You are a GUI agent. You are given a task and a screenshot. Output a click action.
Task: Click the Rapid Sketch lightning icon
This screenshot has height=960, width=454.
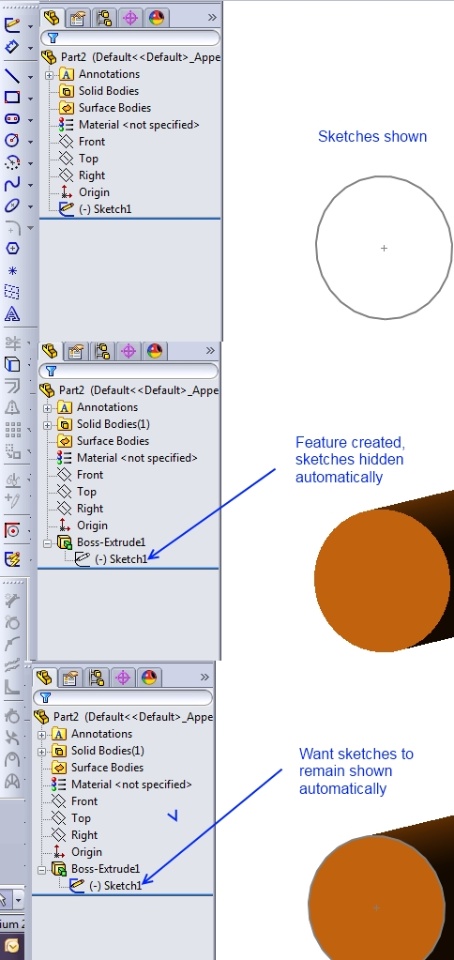coord(12,560)
